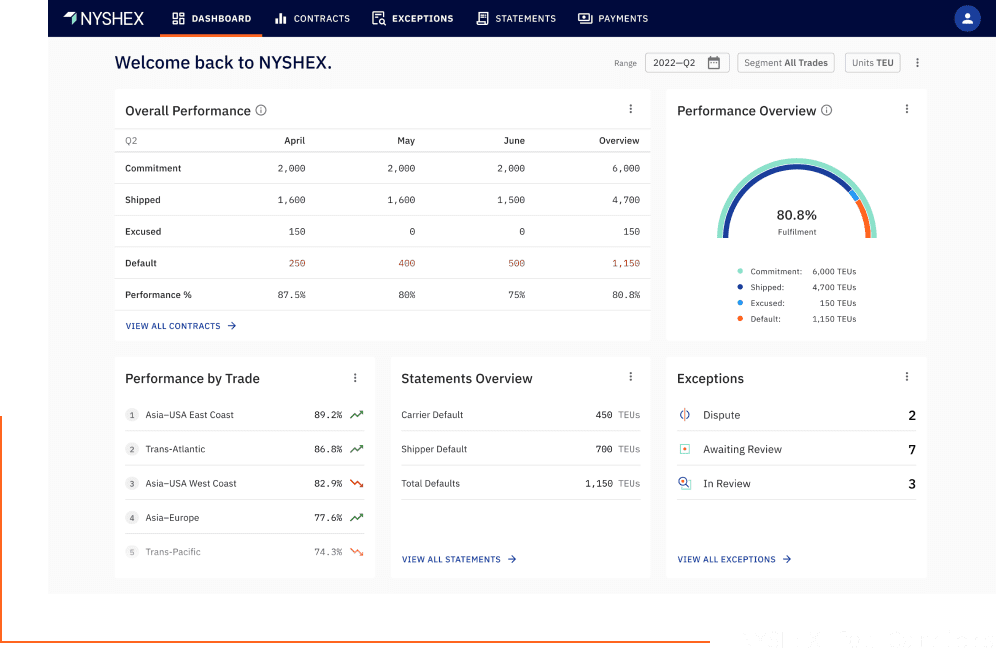Click the Commitment row label
Image resolution: width=996 pixels, height=656 pixels.
153,168
